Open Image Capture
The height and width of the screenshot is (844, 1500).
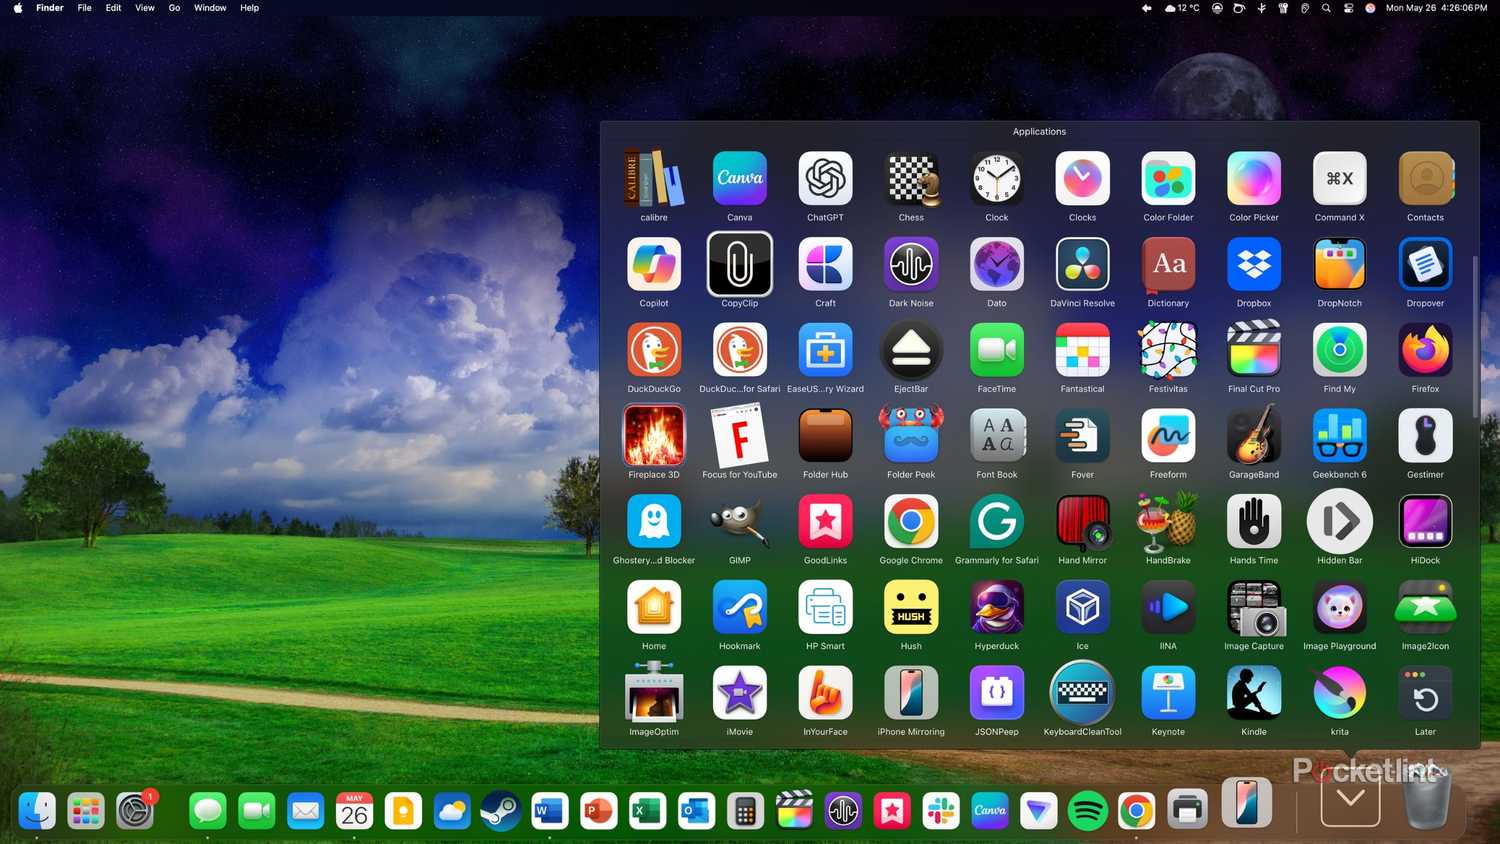(x=1253, y=607)
